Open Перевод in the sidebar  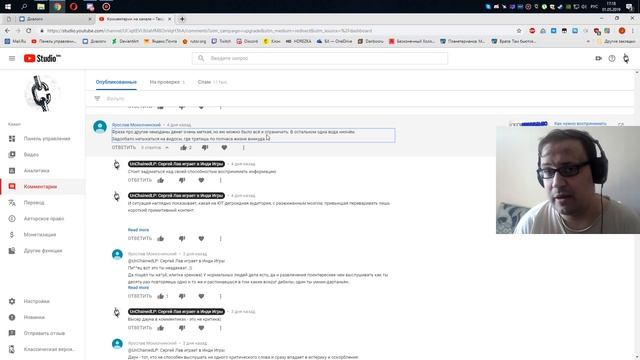pos(42,202)
